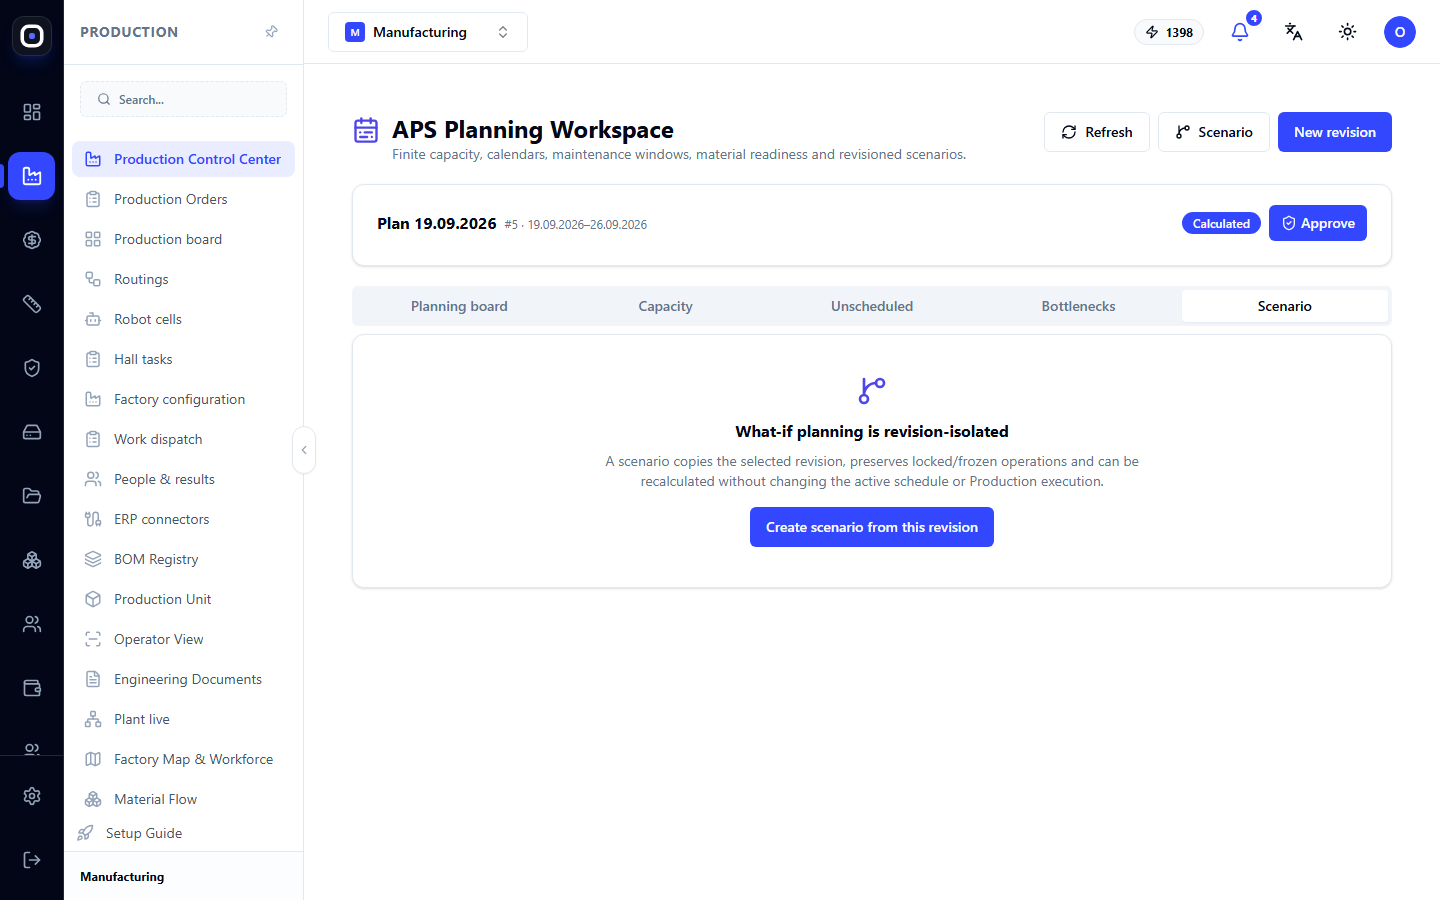Screen dimensions: 1440x900
Task: Open Factory Map & Workforce
Action: pos(183,759)
